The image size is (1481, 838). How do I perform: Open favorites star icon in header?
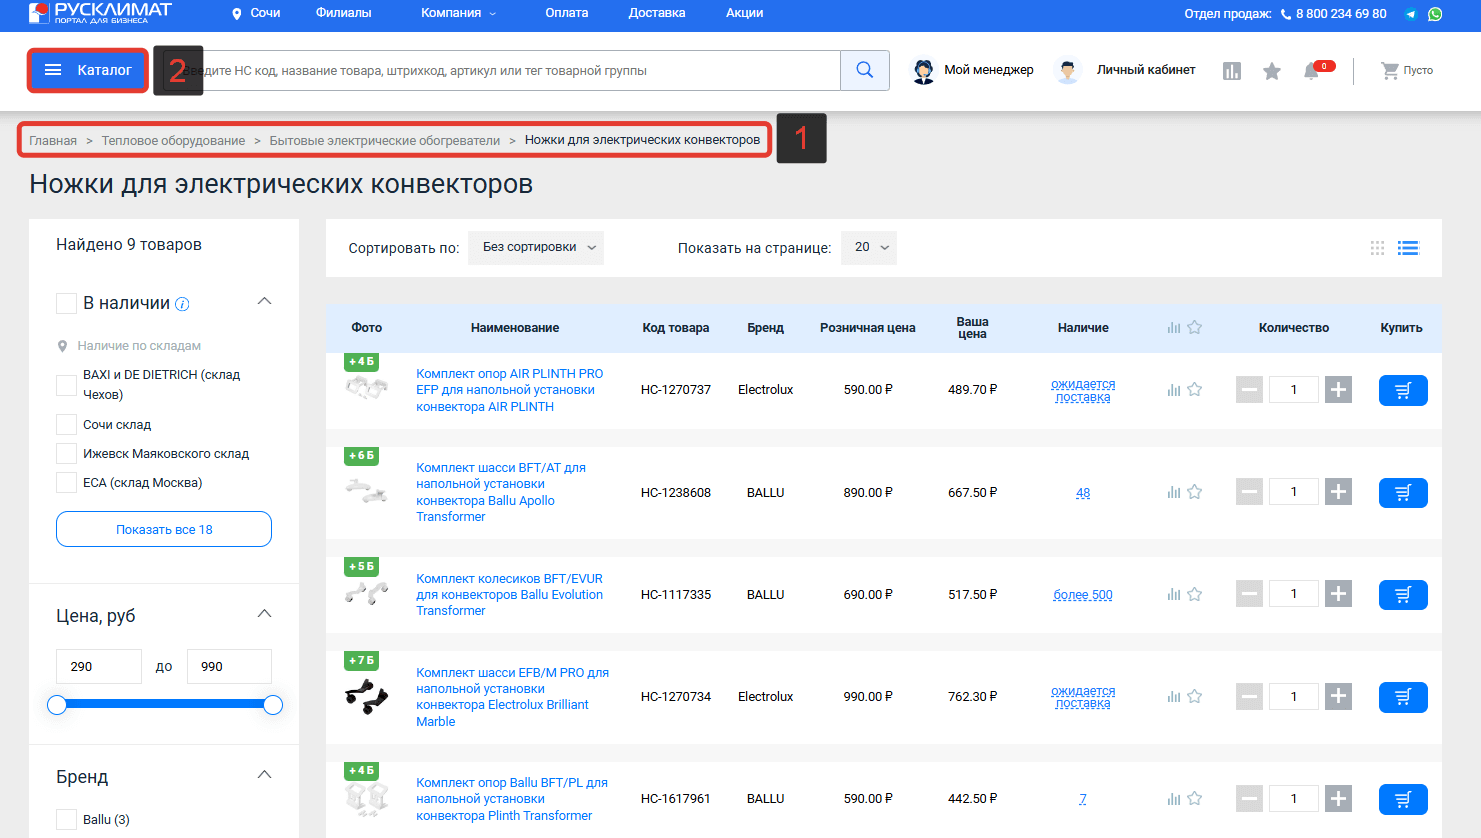pyautogui.click(x=1272, y=71)
